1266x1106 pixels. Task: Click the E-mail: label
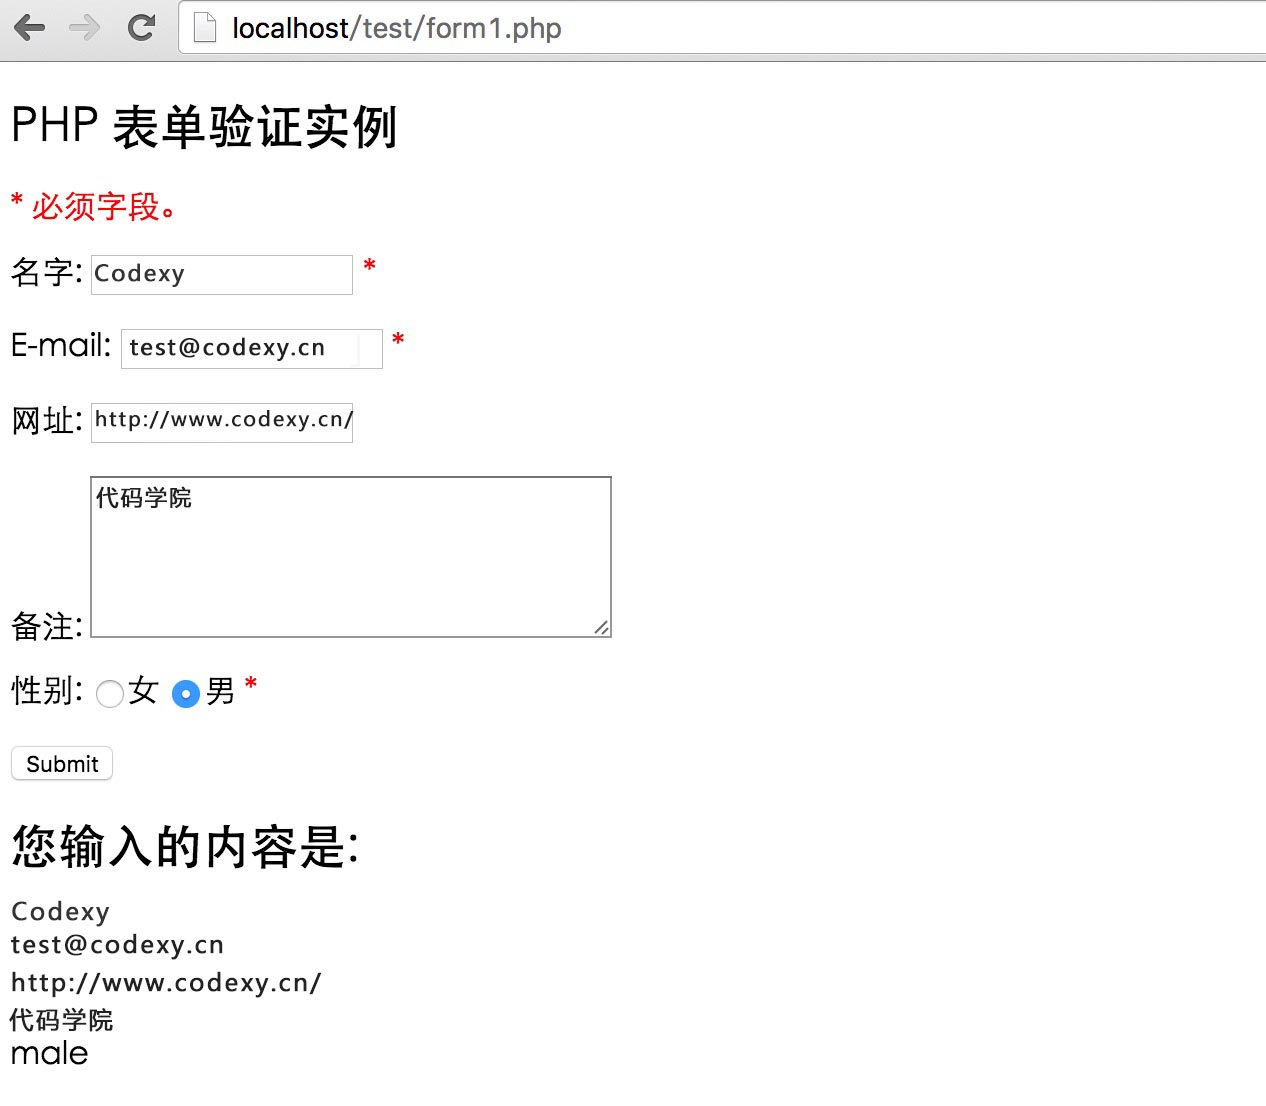[61, 346]
